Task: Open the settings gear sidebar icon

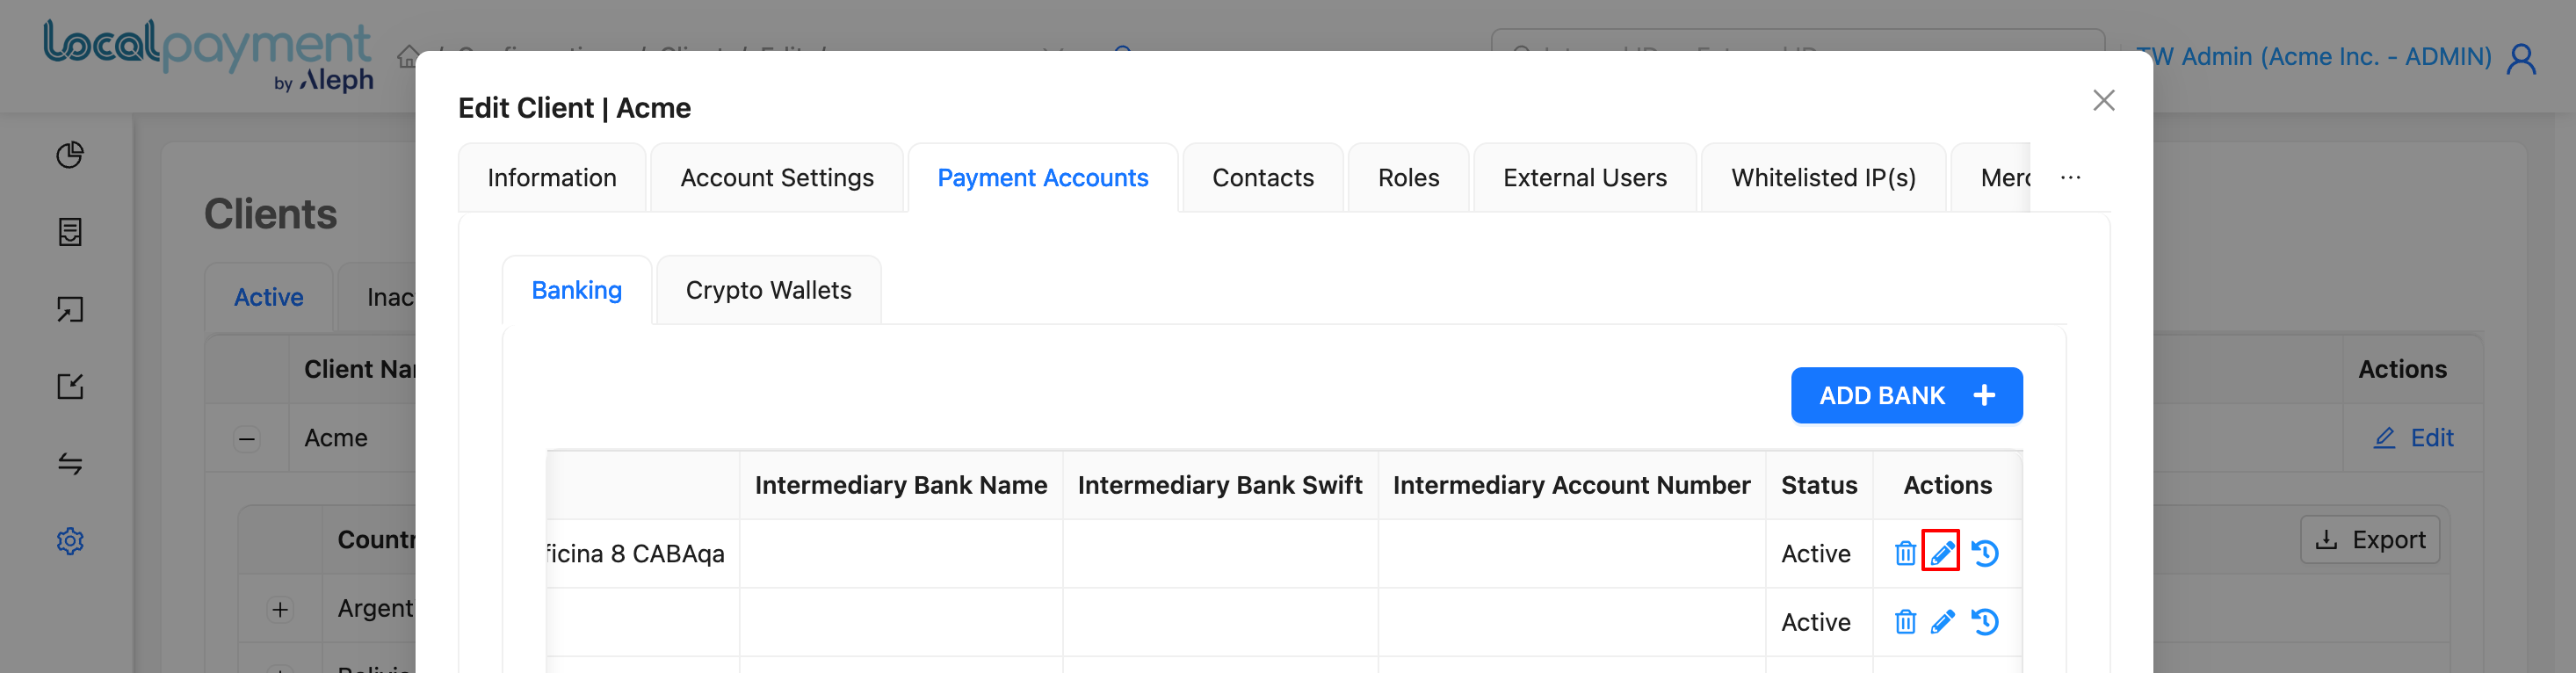Action: pyautogui.click(x=70, y=541)
